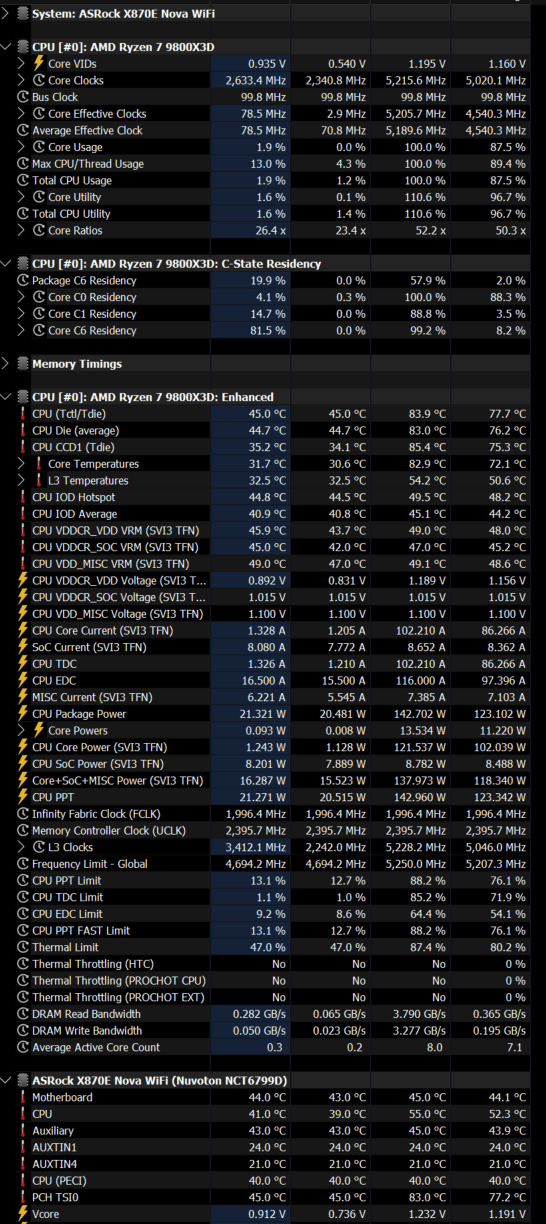Click the CPU PPT lightning icon
546x1224 pixels.
[x=23, y=797]
